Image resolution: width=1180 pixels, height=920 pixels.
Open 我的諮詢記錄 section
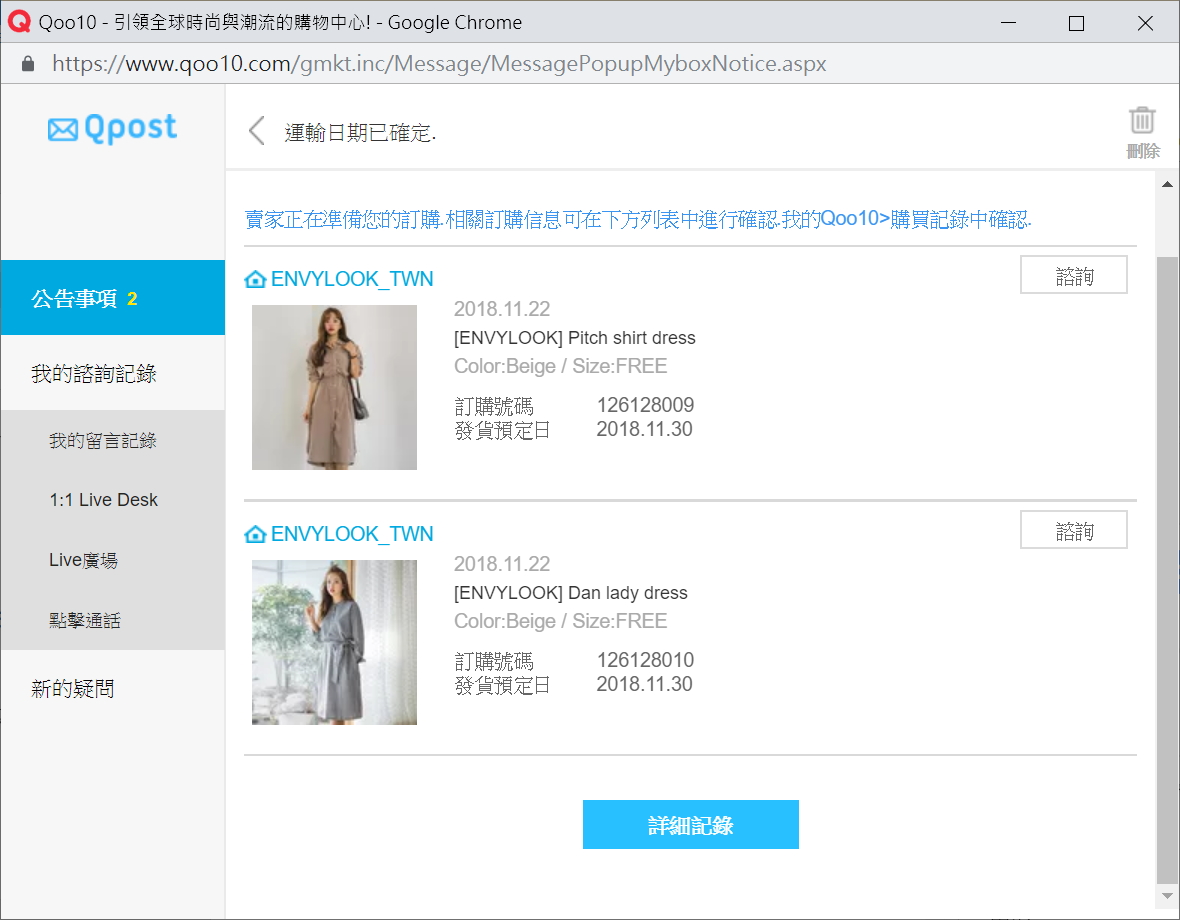[x=113, y=373]
